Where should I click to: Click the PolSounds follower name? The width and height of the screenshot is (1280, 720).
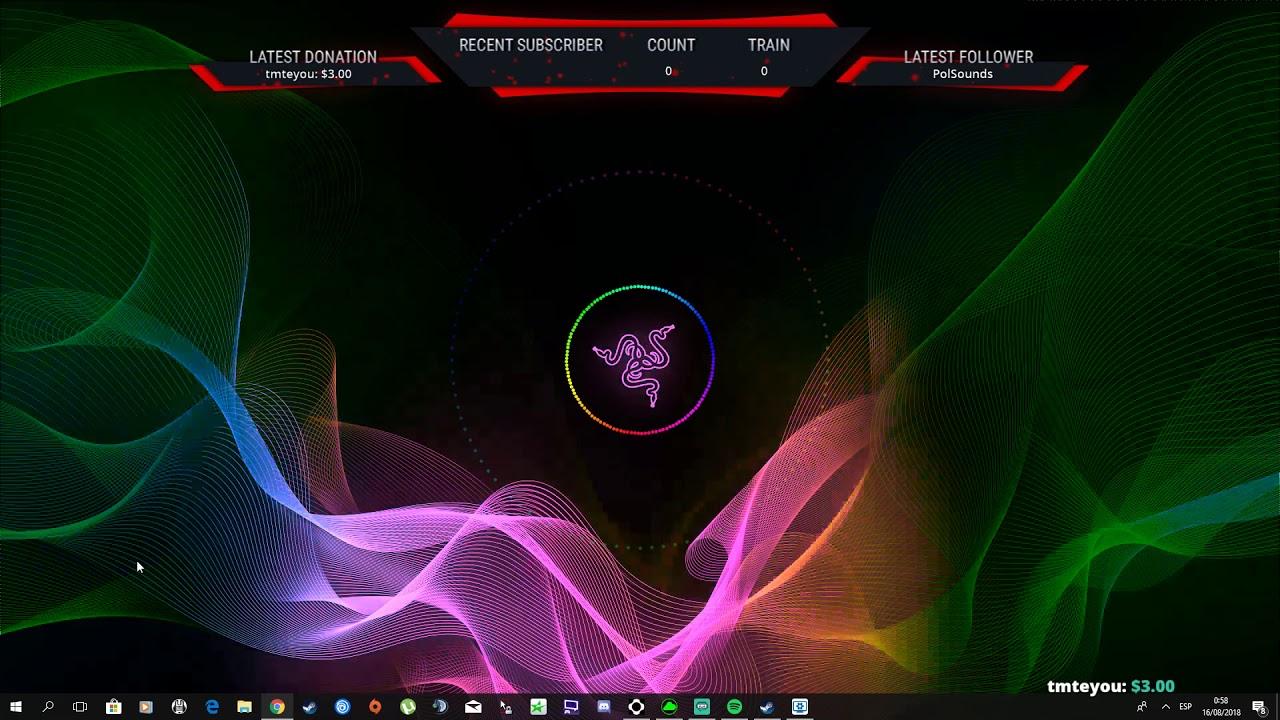click(x=963, y=74)
